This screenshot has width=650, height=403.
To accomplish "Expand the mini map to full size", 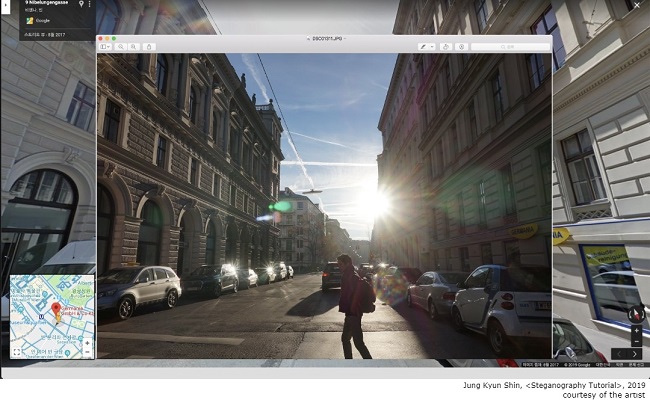I will point(16,352).
